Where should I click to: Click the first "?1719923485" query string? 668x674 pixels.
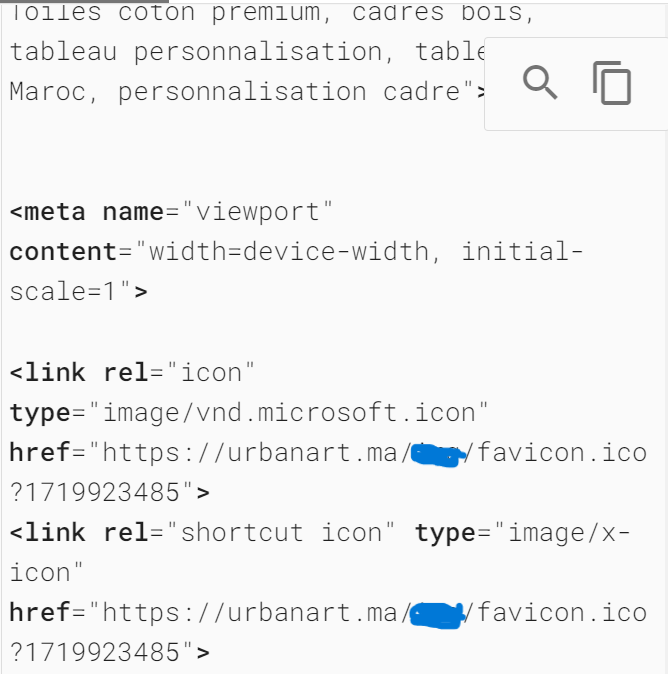[x=100, y=492]
